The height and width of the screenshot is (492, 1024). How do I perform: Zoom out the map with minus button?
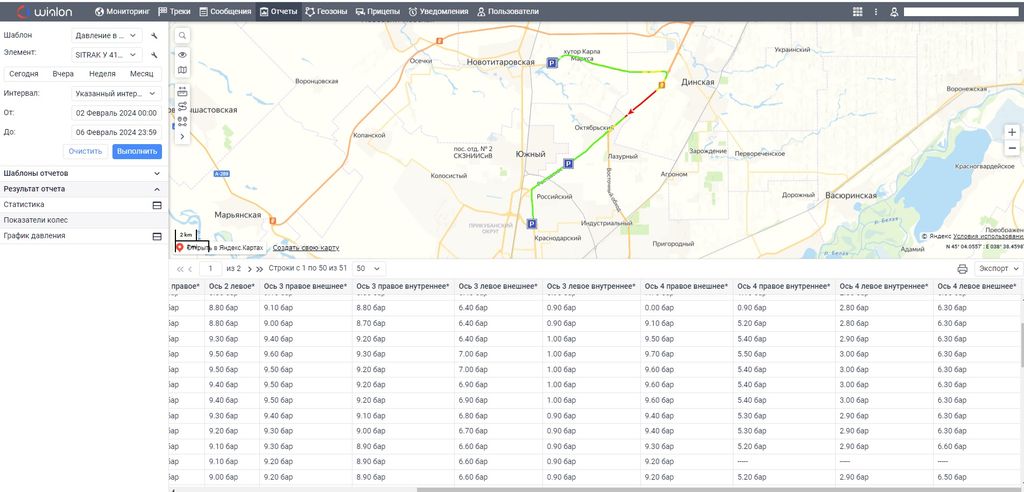pos(1011,148)
